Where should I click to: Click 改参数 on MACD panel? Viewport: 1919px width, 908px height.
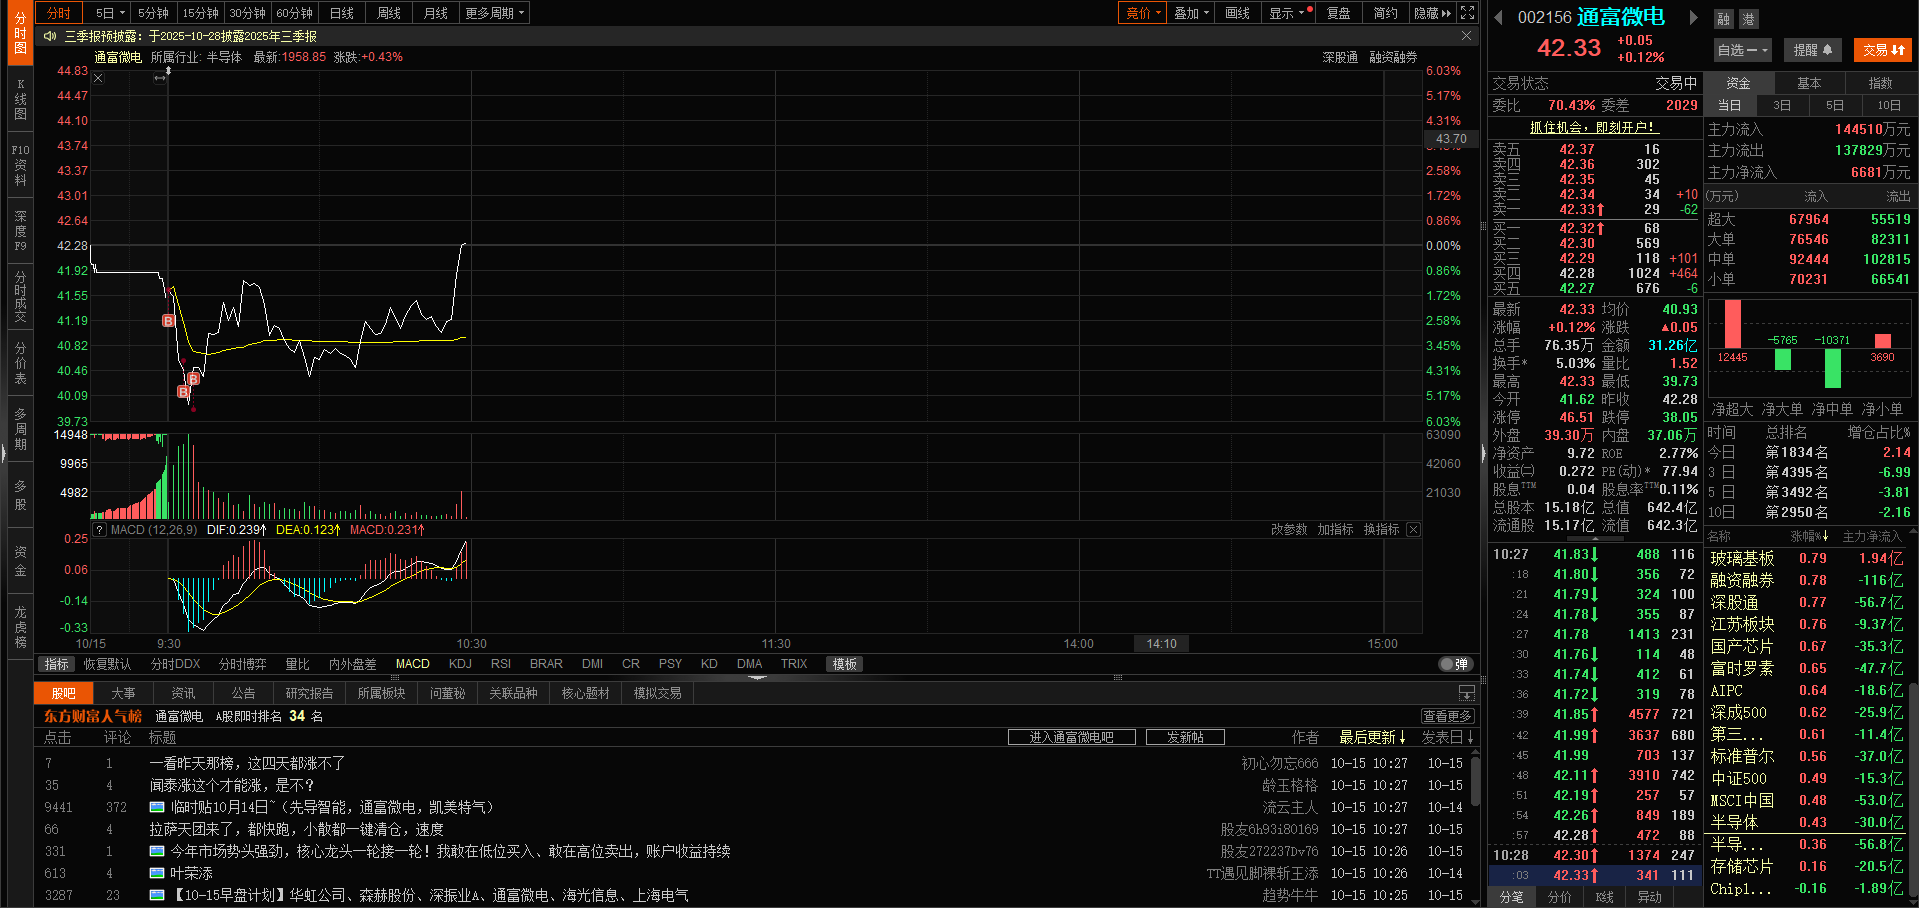coord(1289,530)
